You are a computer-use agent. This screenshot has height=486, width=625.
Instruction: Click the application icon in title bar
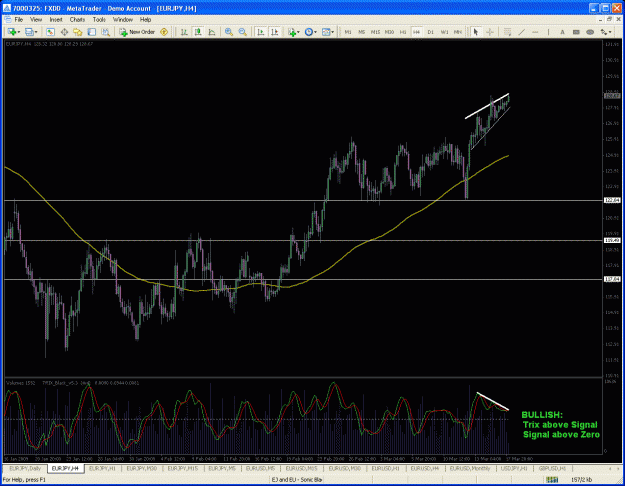click(7, 8)
